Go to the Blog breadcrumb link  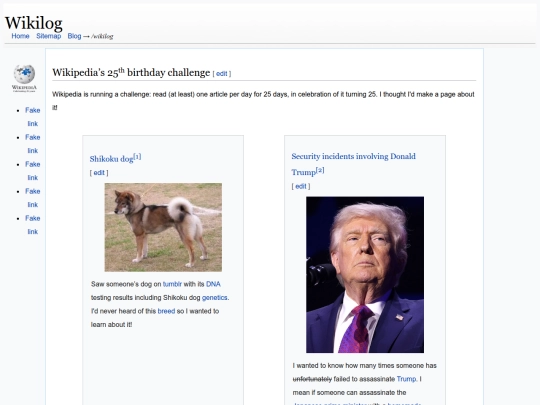coord(74,36)
